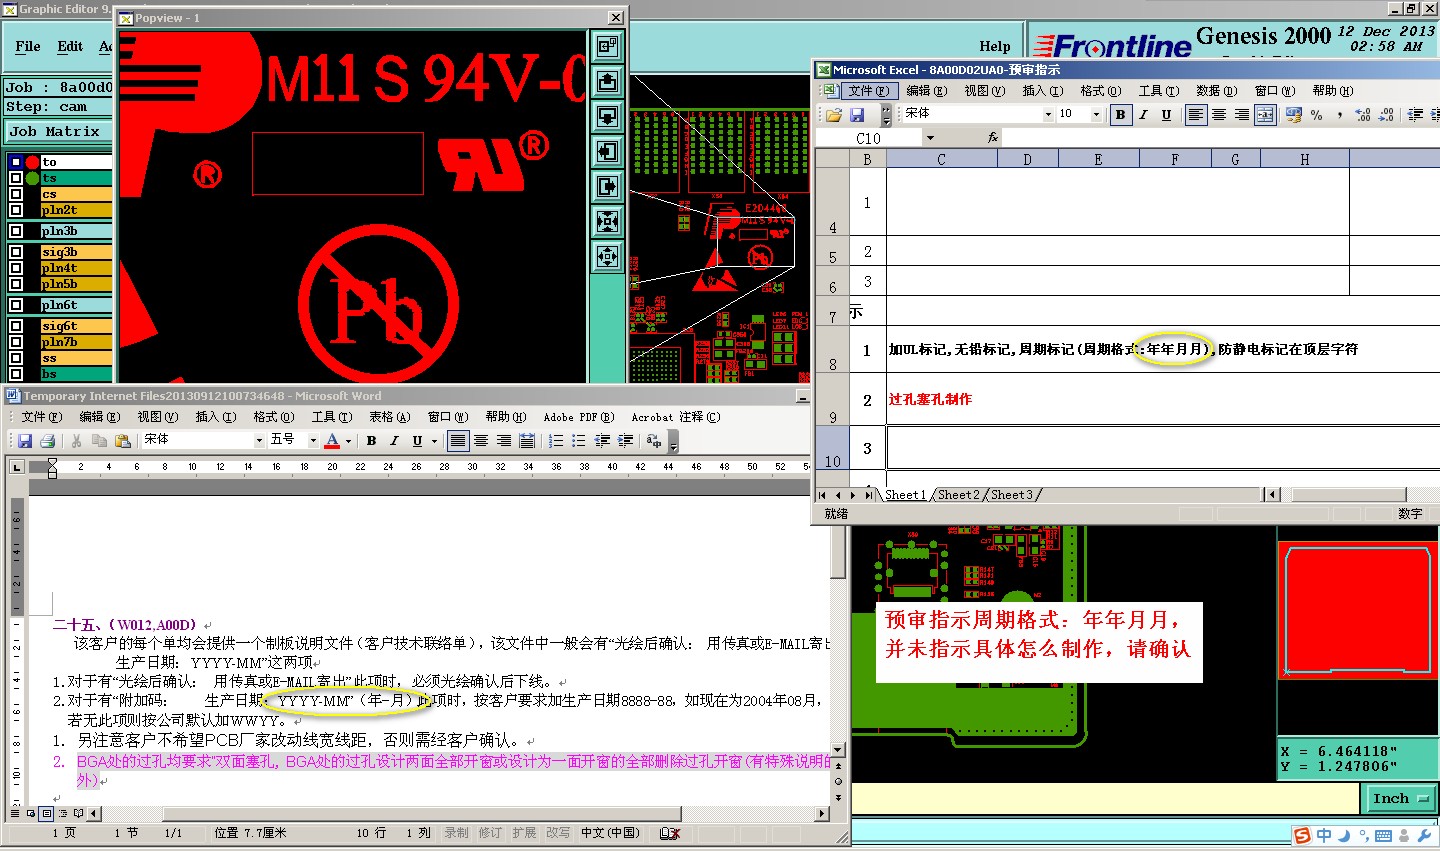The width and height of the screenshot is (1440, 851).
Task: Toggle the 'pln6t' layer checkbox
Action: coord(16,305)
